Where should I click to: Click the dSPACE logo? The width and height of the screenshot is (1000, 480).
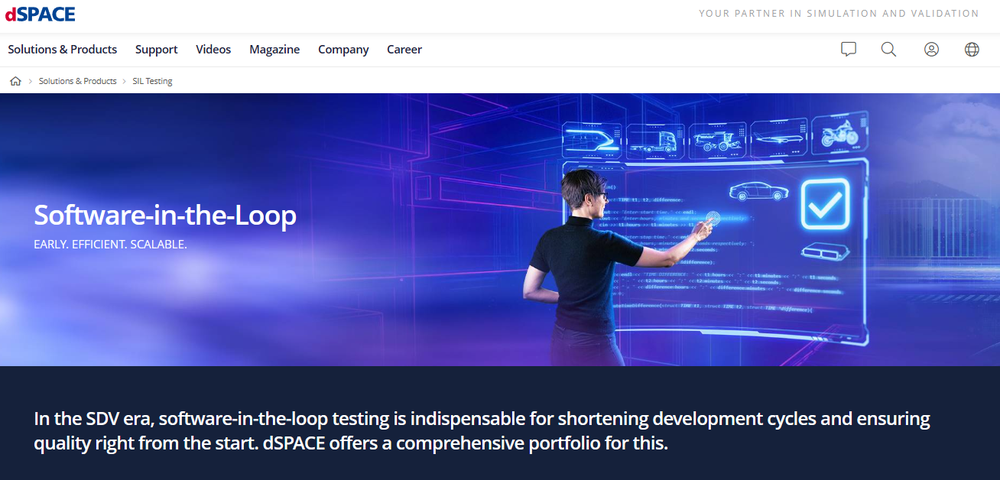40,14
